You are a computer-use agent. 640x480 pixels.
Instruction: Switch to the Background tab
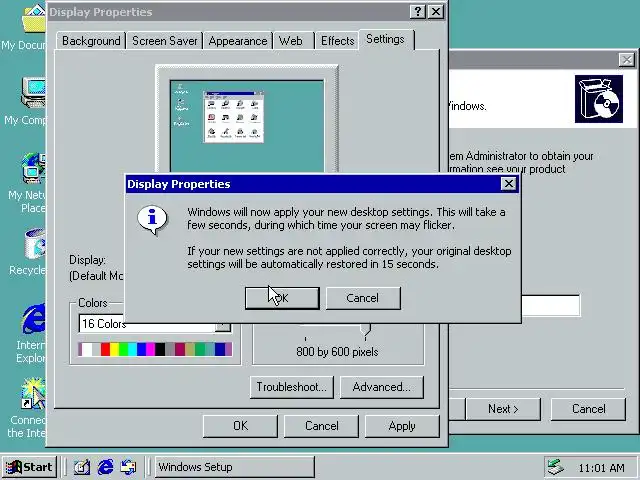coord(91,41)
